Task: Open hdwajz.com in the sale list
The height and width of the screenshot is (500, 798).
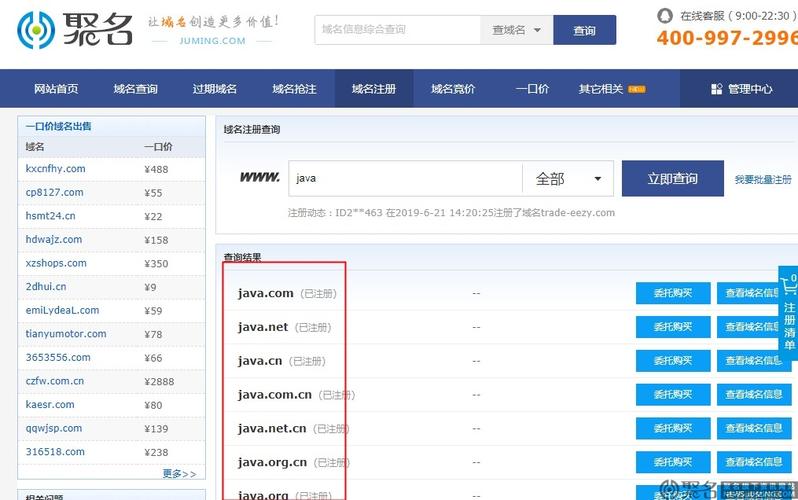Action: [54, 239]
